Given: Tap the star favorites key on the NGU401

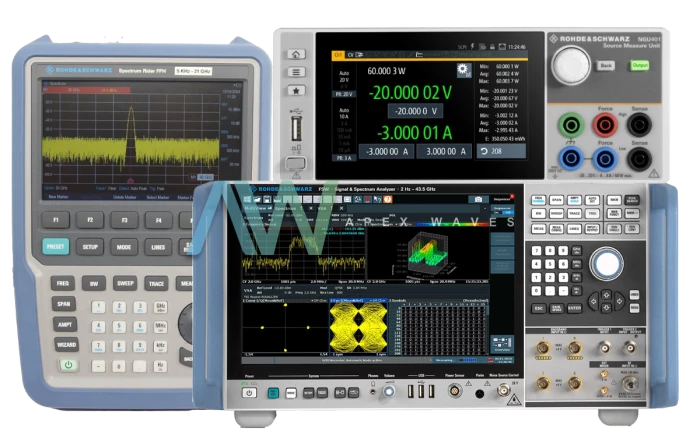Looking at the screenshot, I should click(296, 91).
